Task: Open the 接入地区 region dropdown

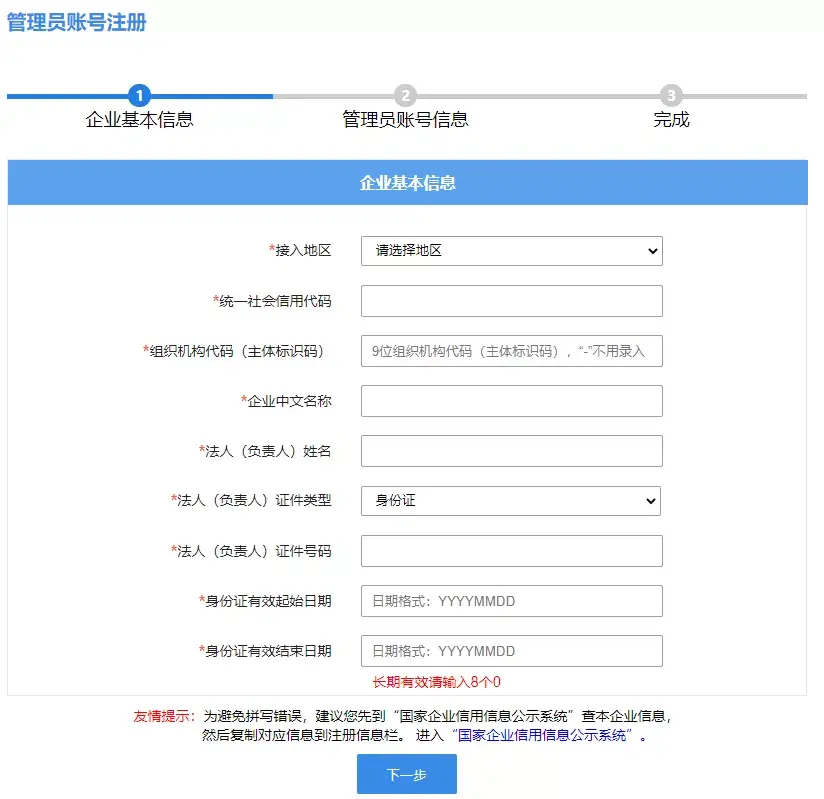Action: pyautogui.click(x=511, y=251)
